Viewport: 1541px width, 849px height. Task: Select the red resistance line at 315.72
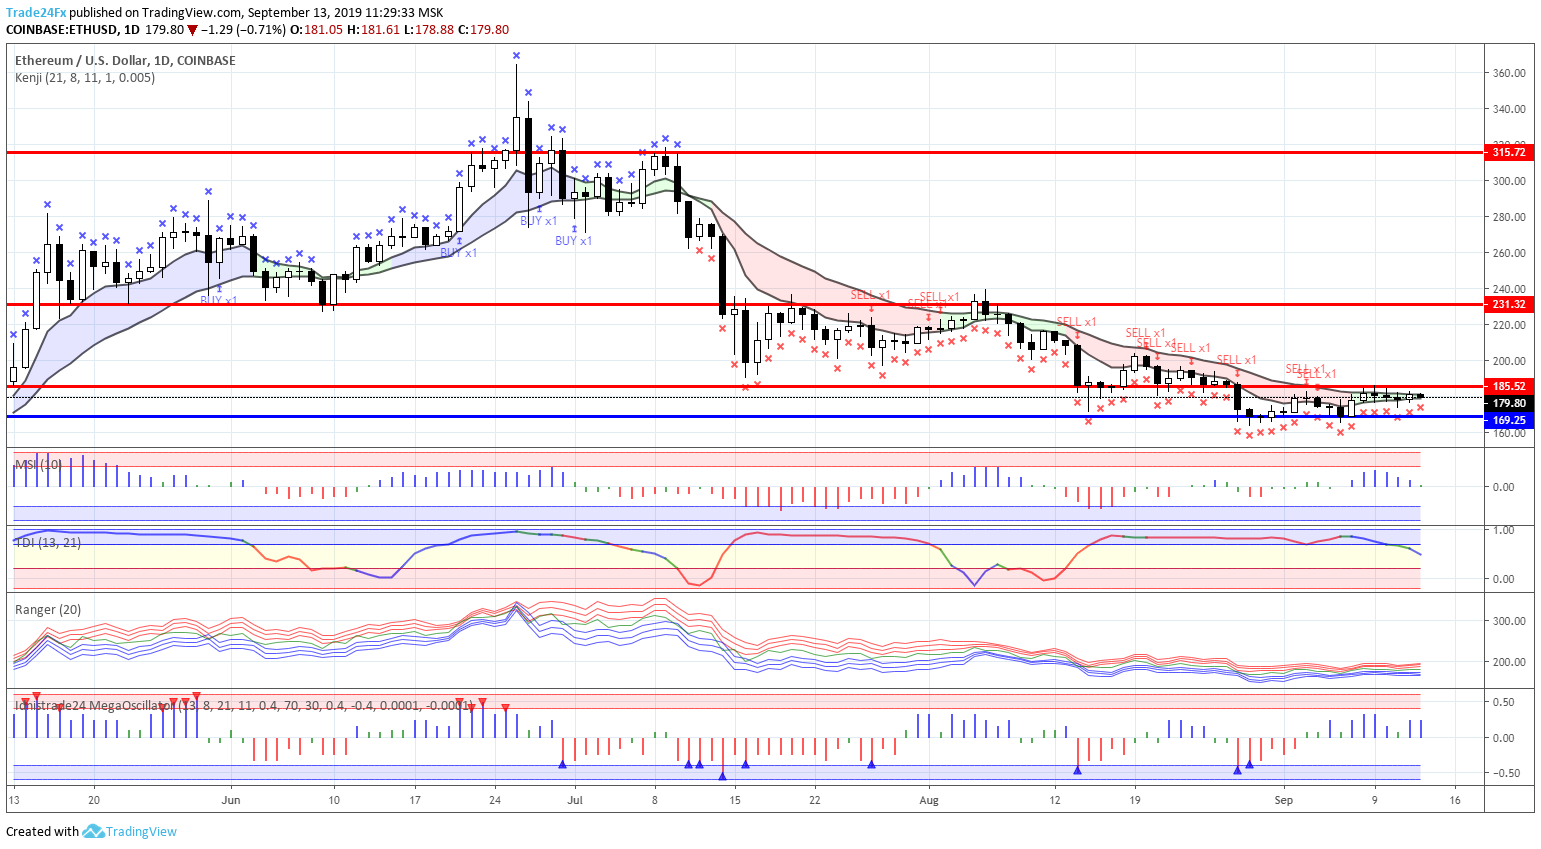click(x=745, y=152)
